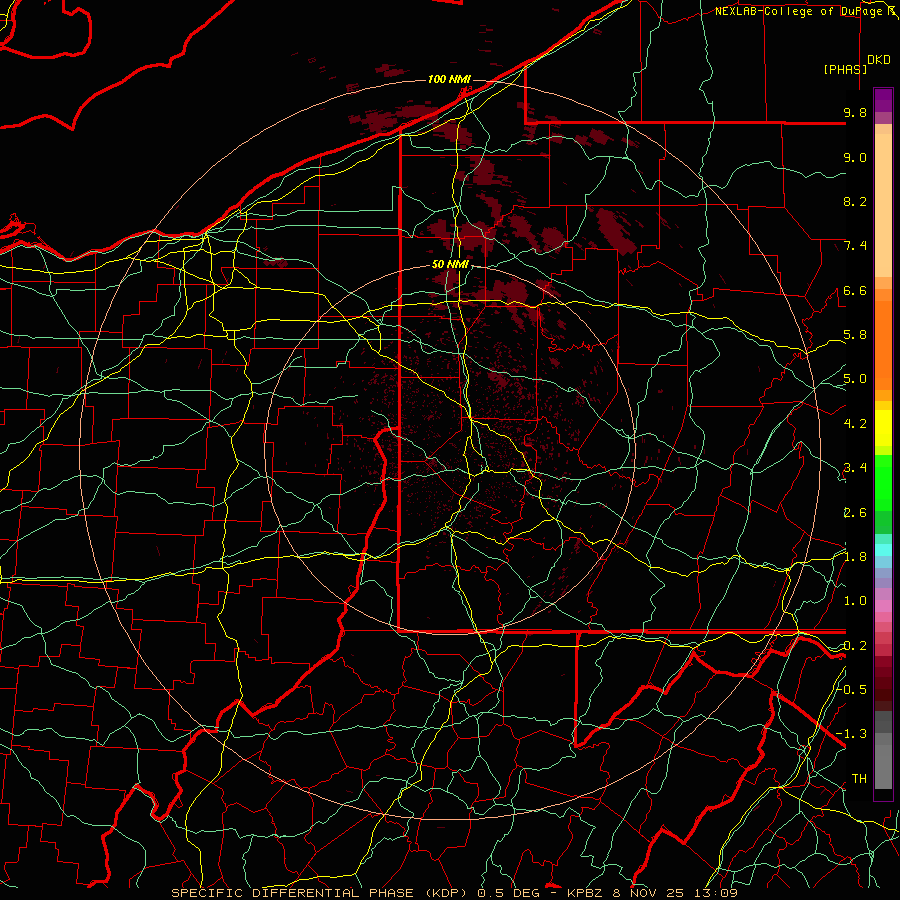Viewport: 900px width, 900px height.
Task: Click the 100 NMI range ring label
Action: coord(449,79)
